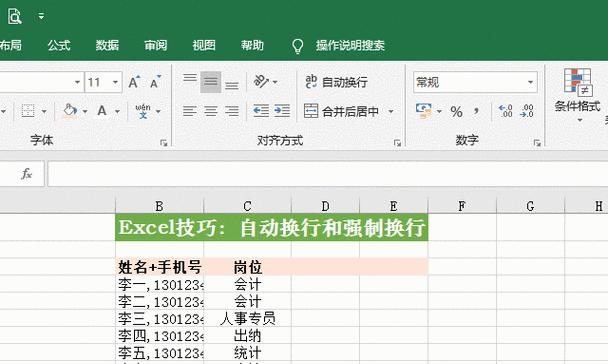Viewport: 608px width, 364px height.
Task: Click cell containing 李三,130123
Action: click(159, 319)
